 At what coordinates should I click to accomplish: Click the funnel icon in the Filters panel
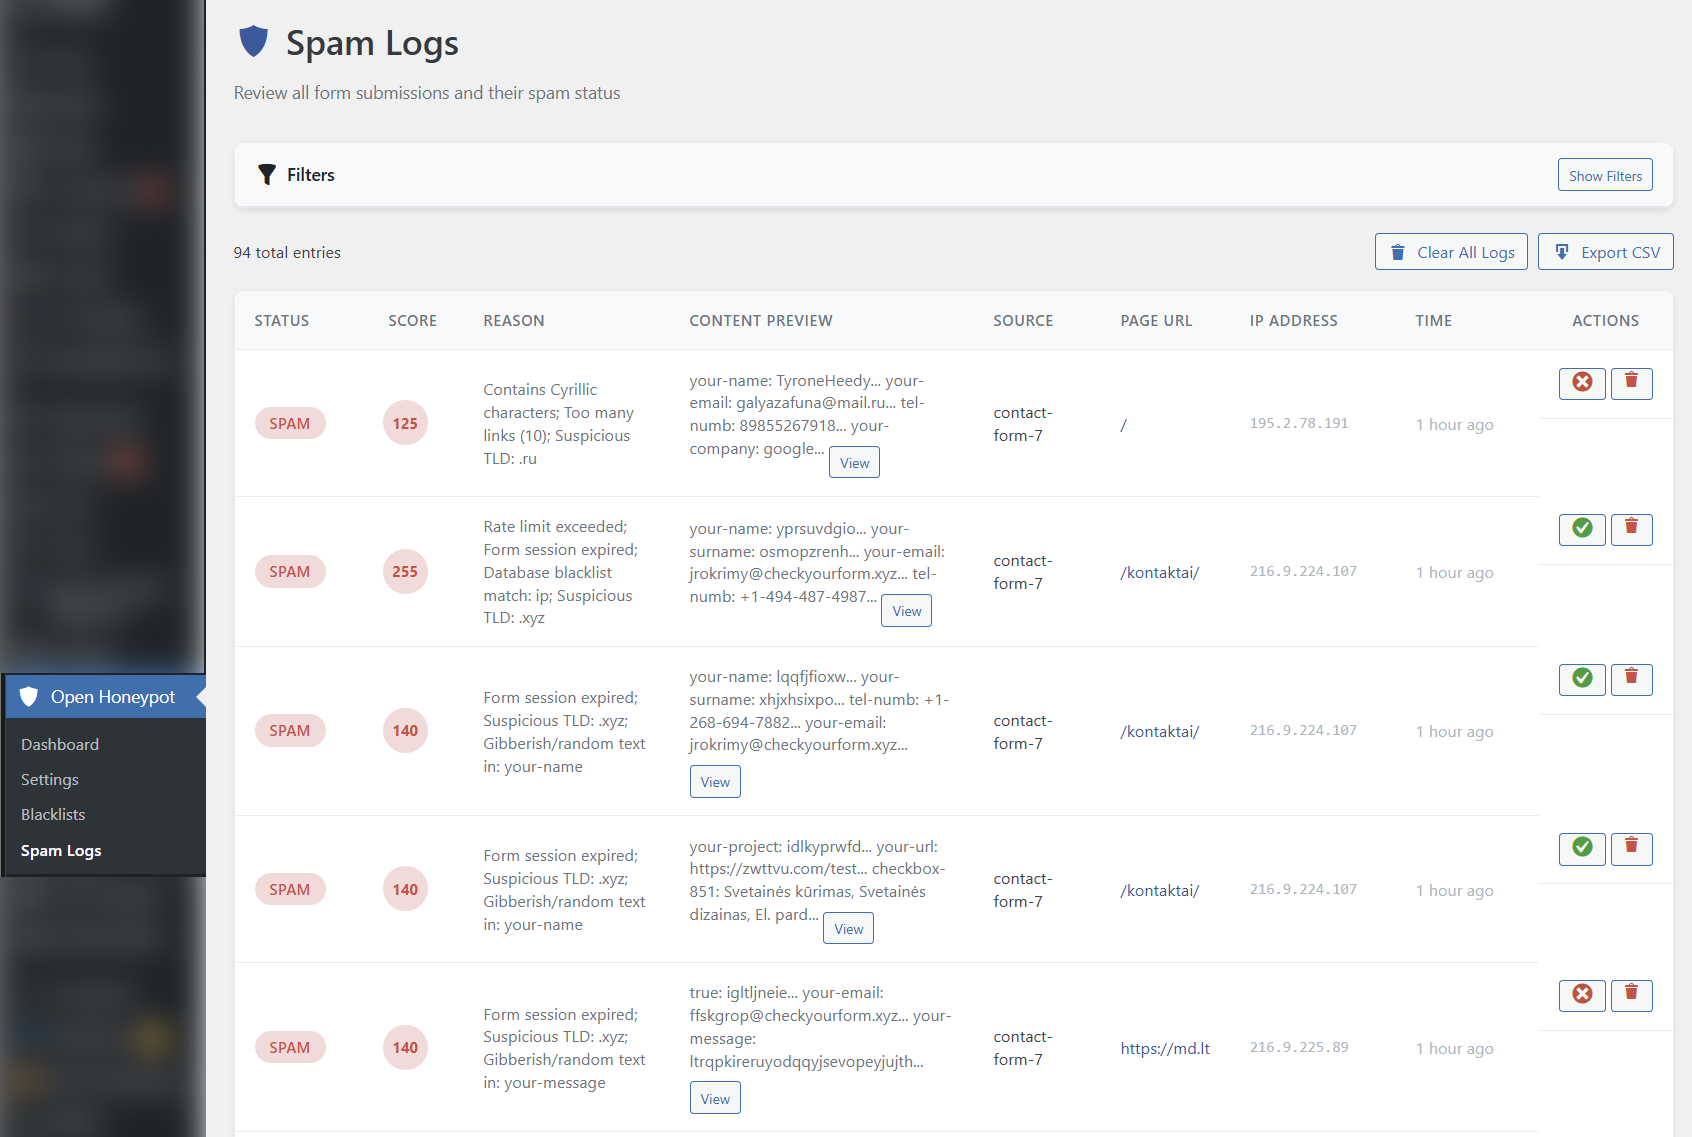click(266, 174)
